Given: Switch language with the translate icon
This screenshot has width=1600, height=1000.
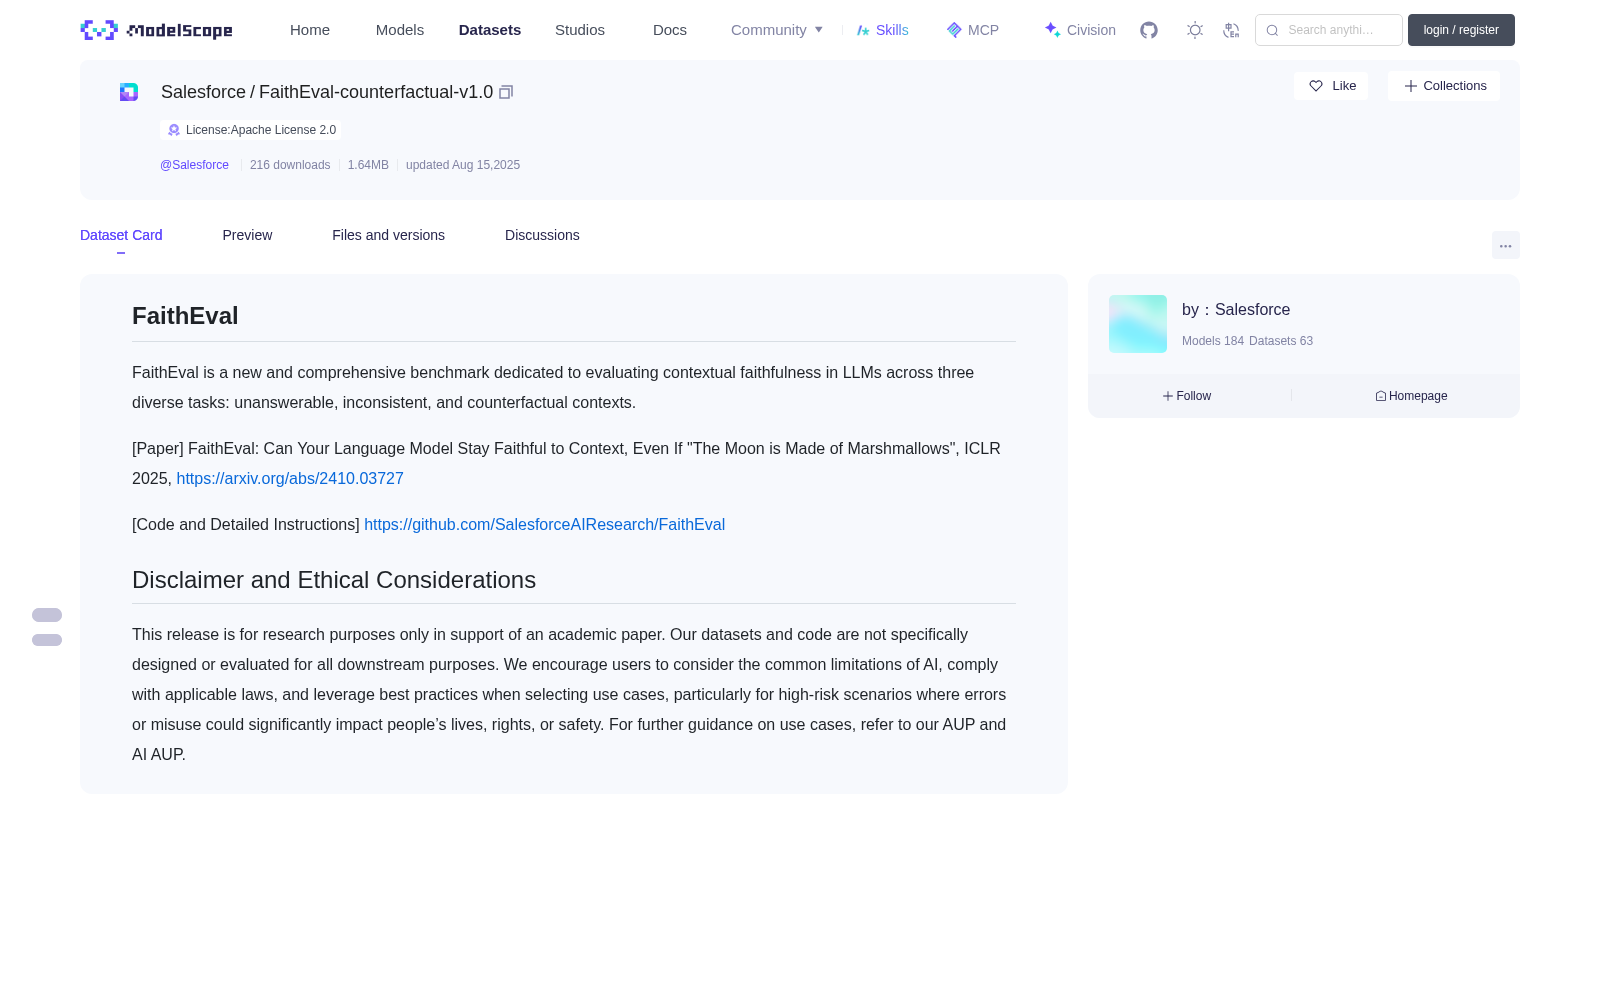Looking at the screenshot, I should 1232,30.
